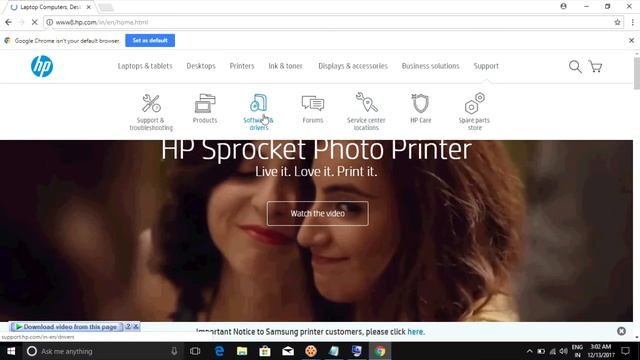Show hidden system tray icons
Viewport: 640px width, 360px height.
point(529,351)
